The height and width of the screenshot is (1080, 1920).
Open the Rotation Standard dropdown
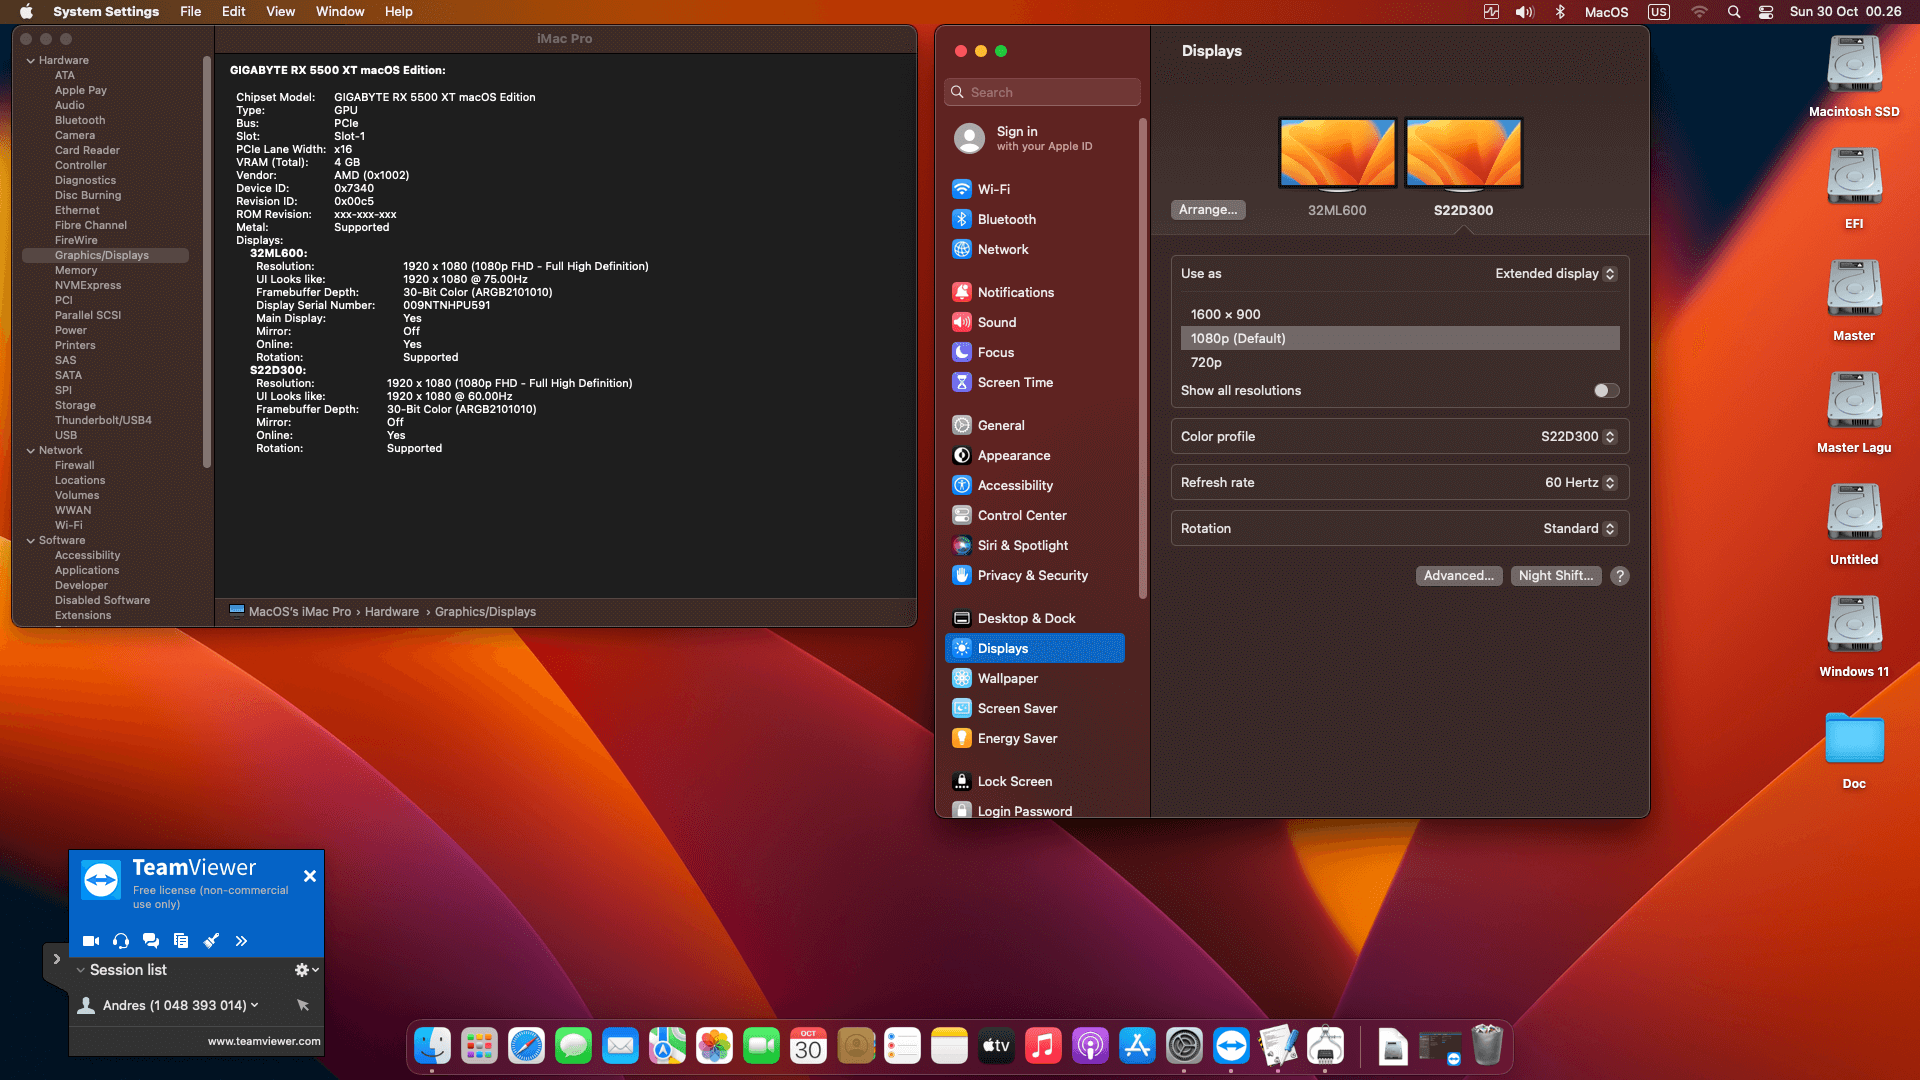(x=1579, y=529)
